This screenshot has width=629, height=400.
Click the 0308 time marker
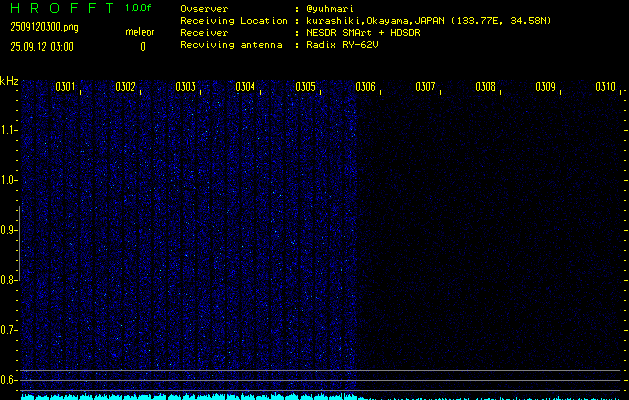point(485,87)
